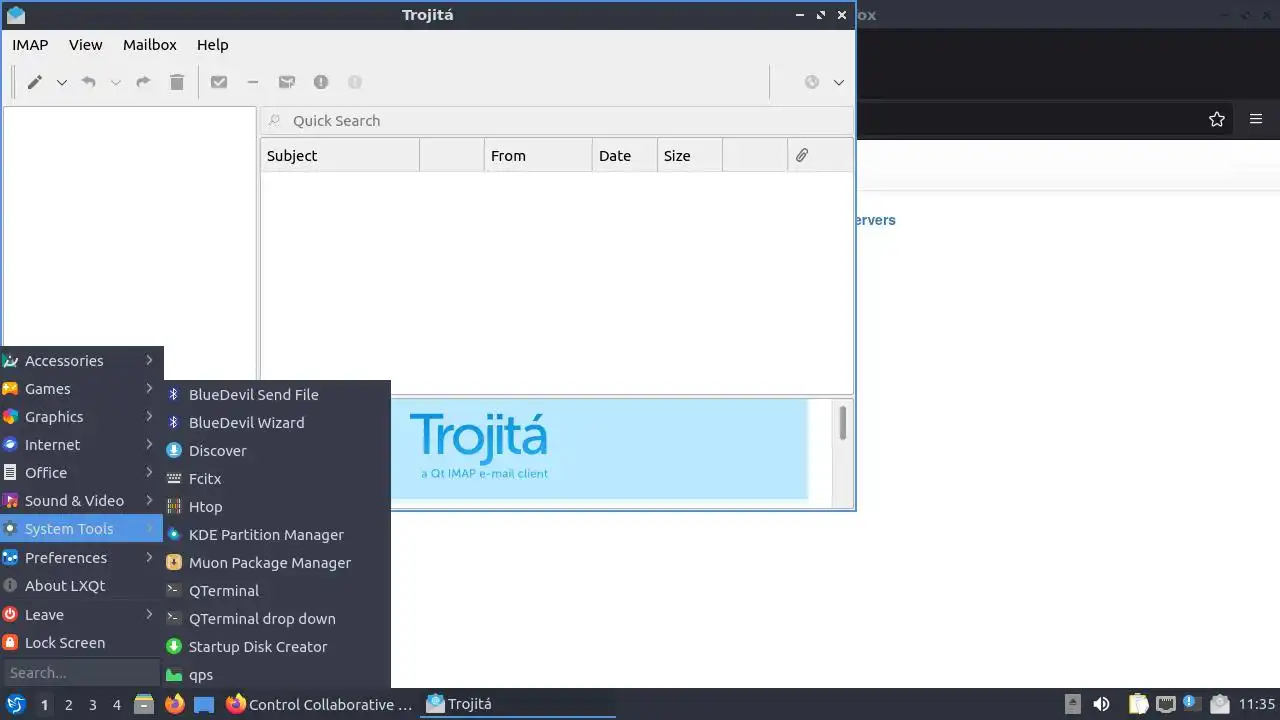Launch Firefox from the quick launch icon
This screenshot has height=720, width=1280.
click(174, 704)
